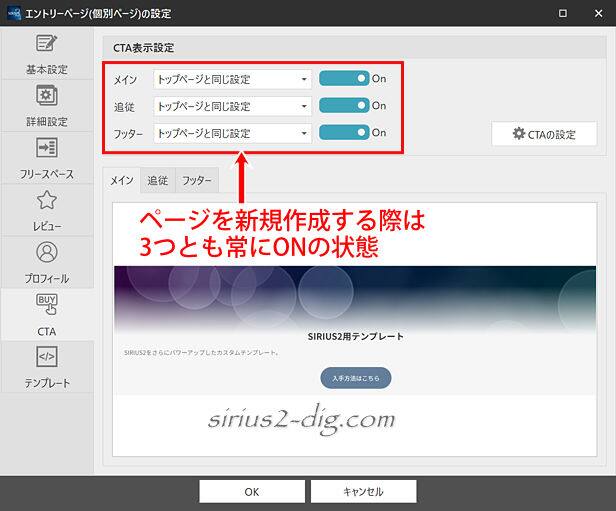Select the 詳細設定 gear icon
Viewport: 616px width, 511px height.
(47, 96)
